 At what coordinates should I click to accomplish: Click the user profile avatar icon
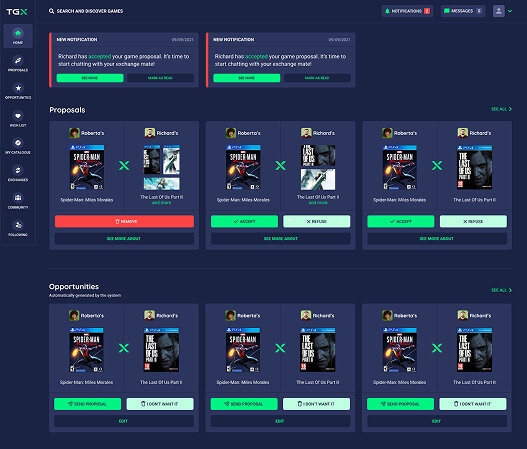[x=498, y=11]
